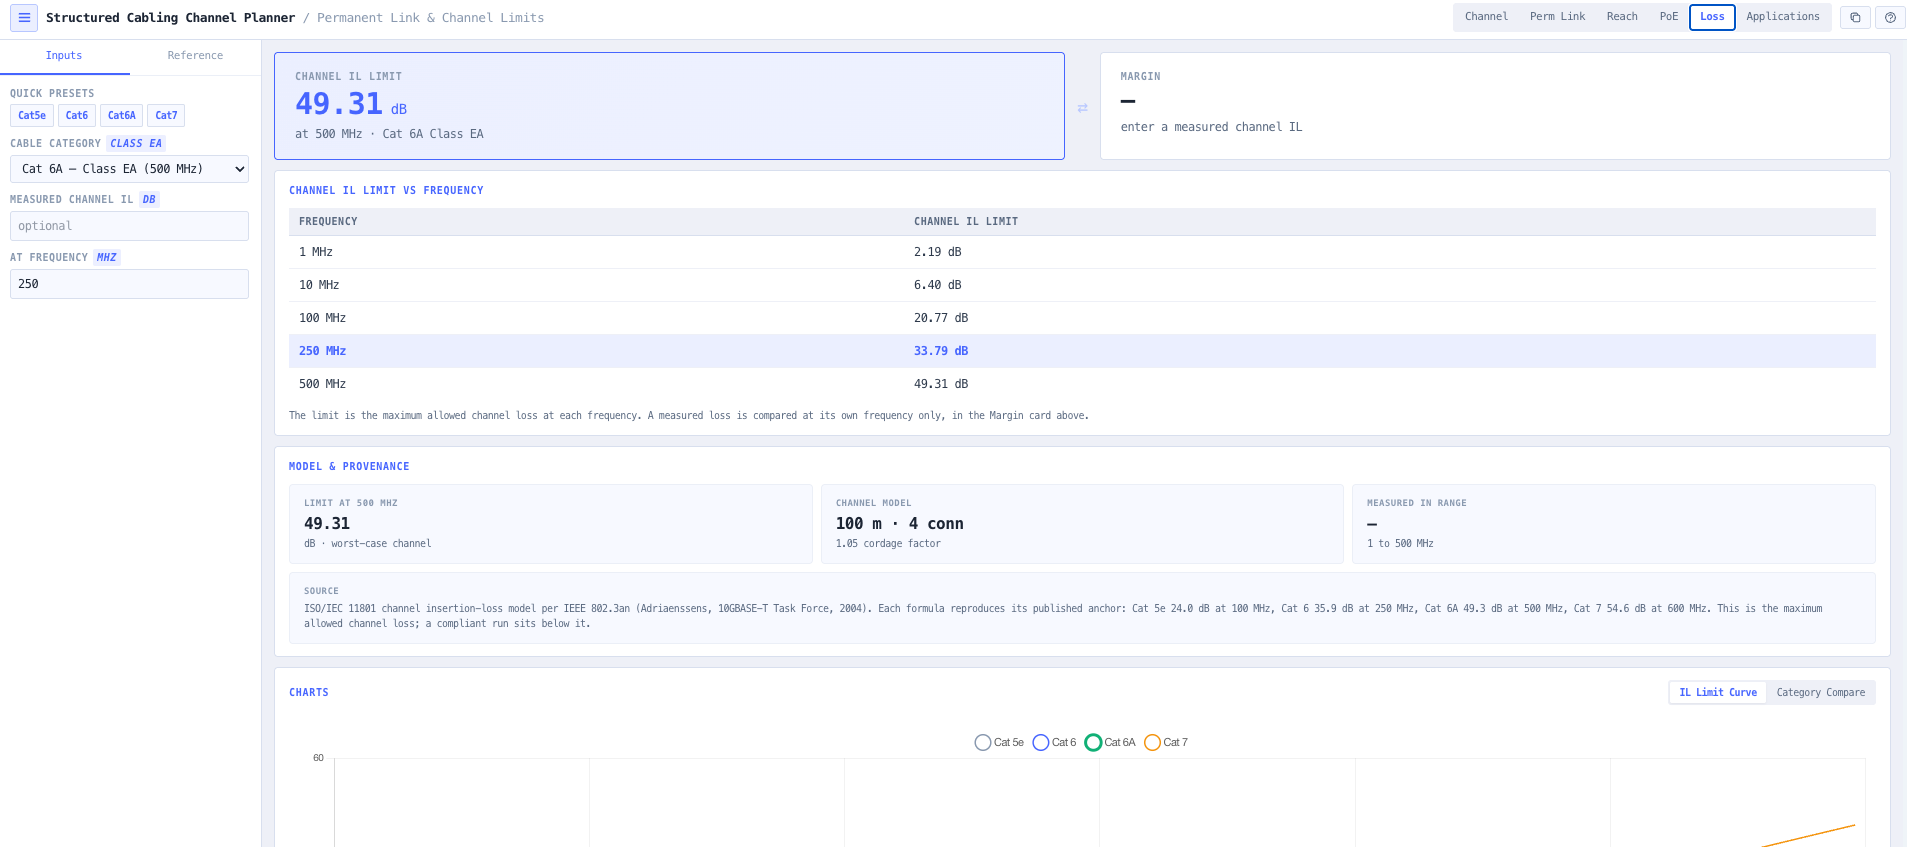Click the Structured Cabling Channel Planner title
The image size is (1907, 847).
(x=170, y=18)
